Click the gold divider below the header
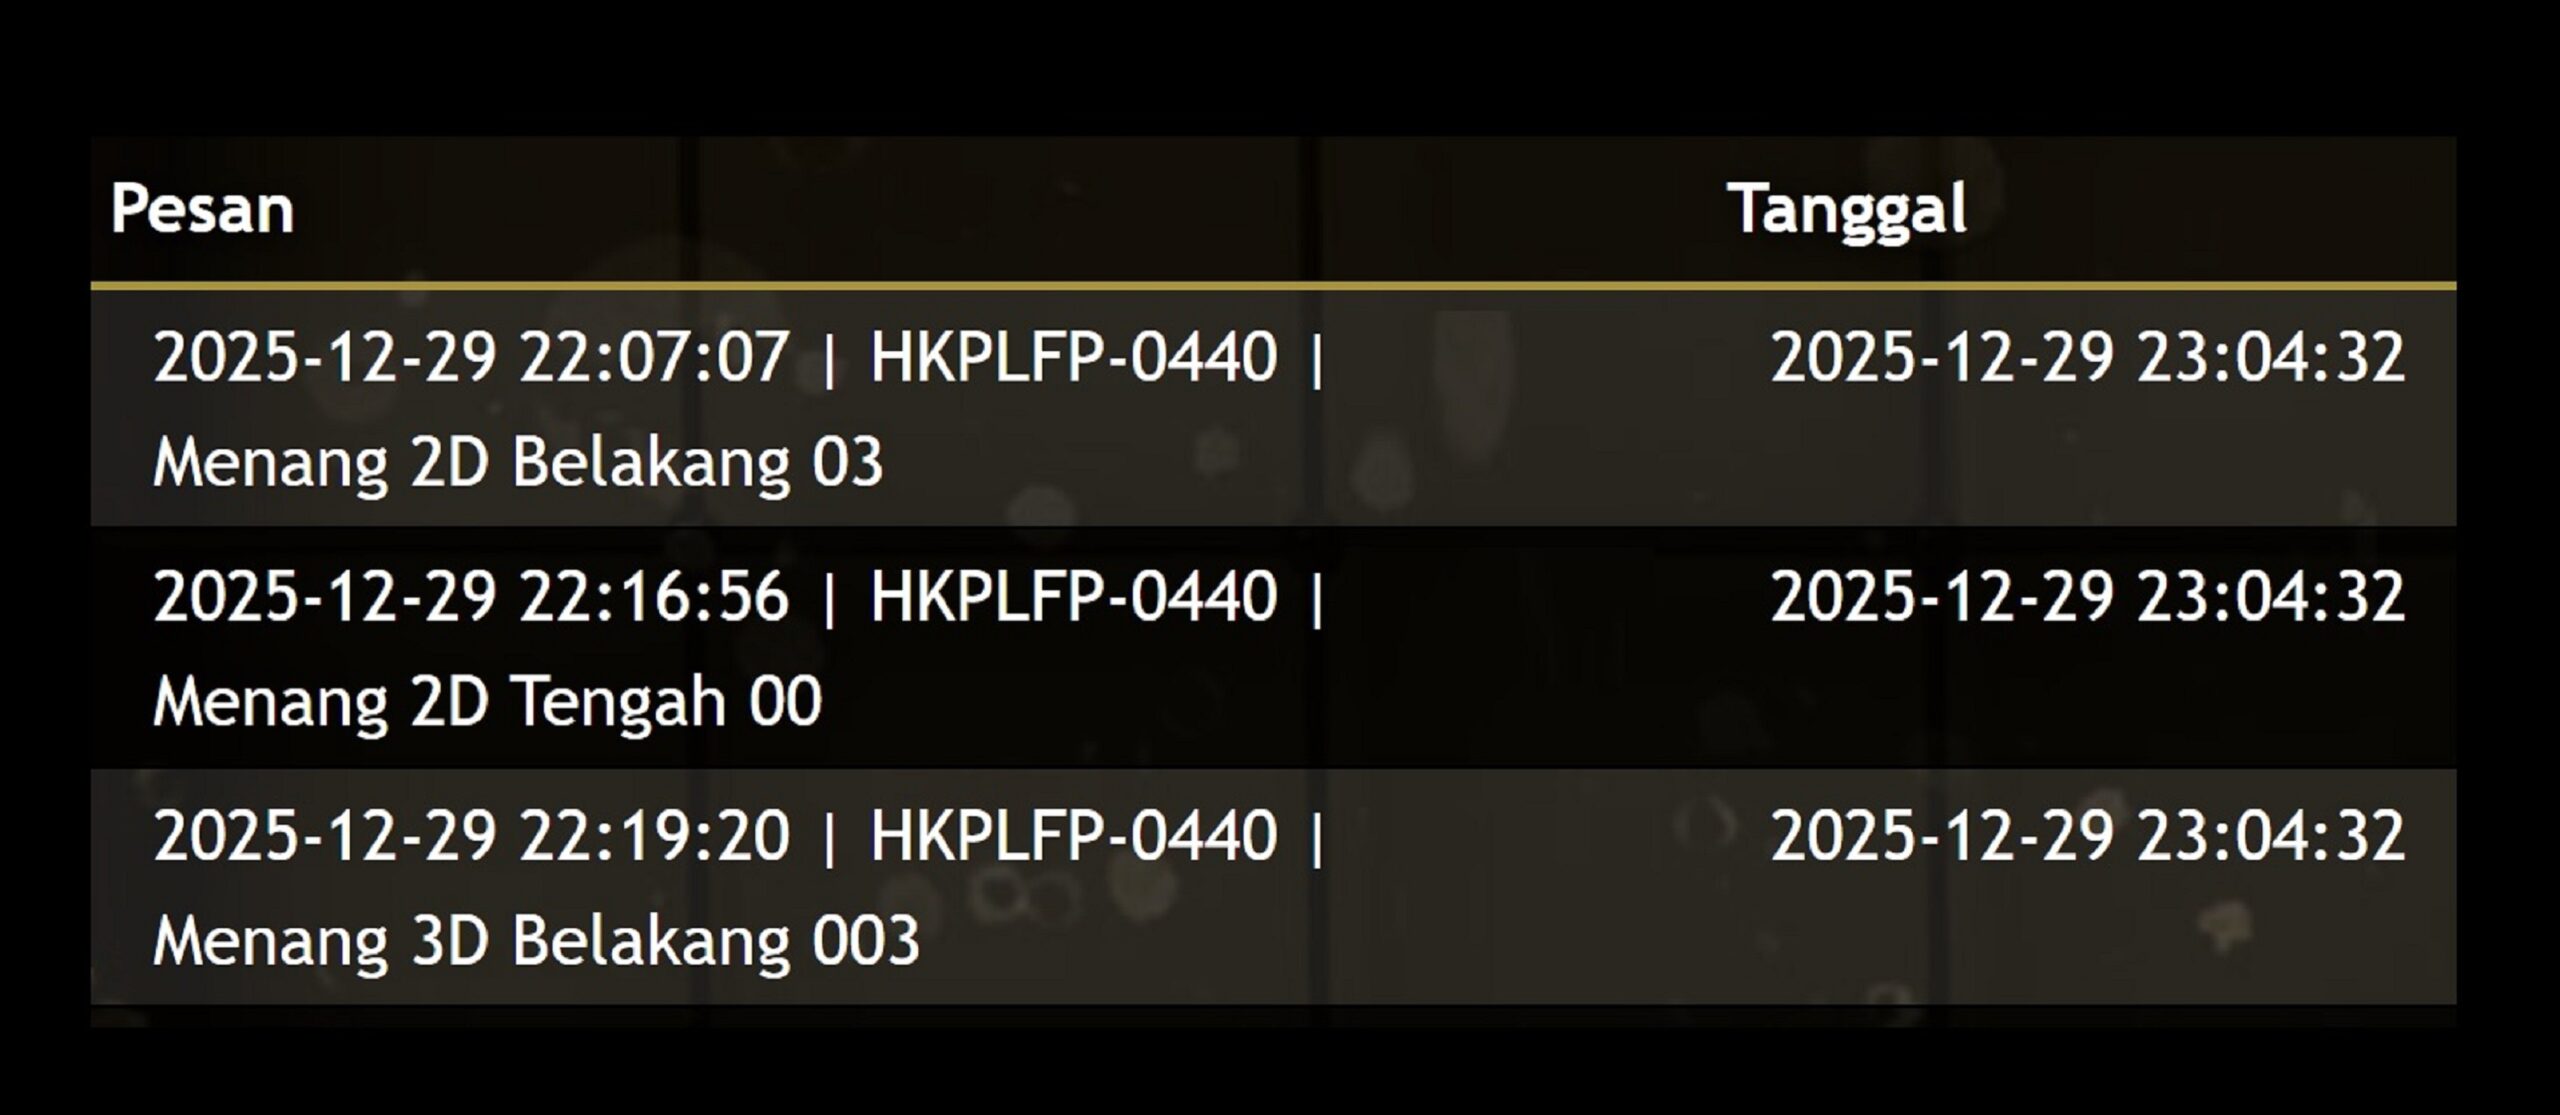The height and width of the screenshot is (1115, 2560). [x=1272, y=286]
